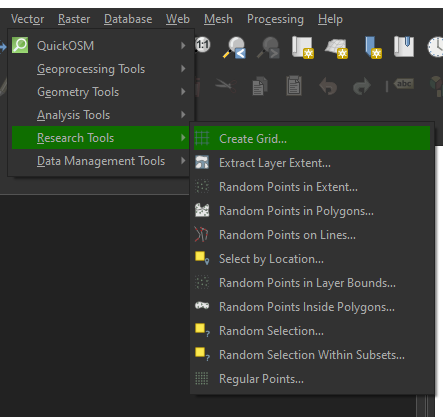The image size is (443, 417).
Task: Click the New Map View icon
Action: [303, 47]
